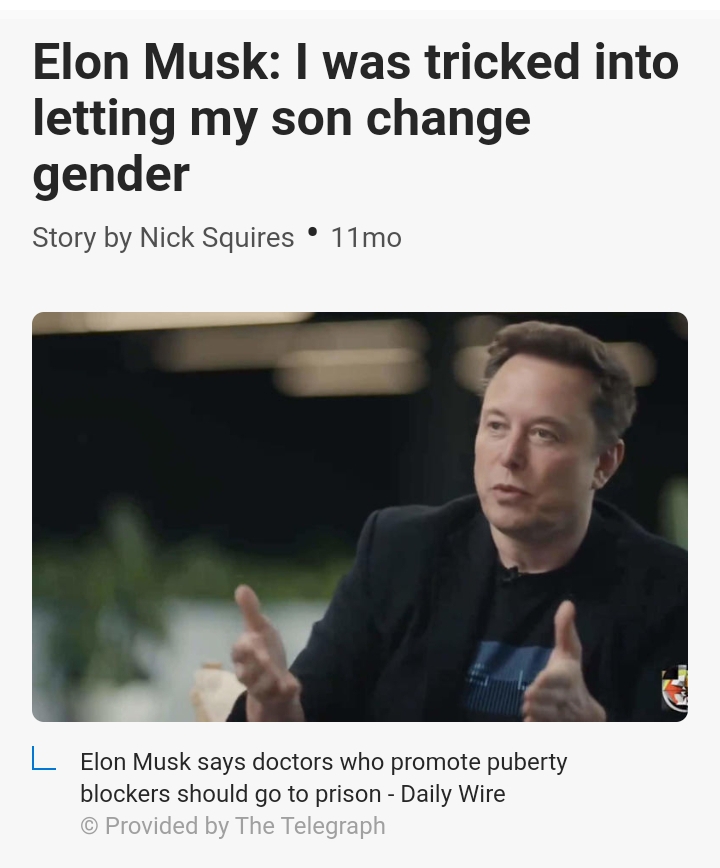Image resolution: width=720 pixels, height=868 pixels.
Task: Click the Provided by The Telegraph credit
Action: (x=232, y=826)
